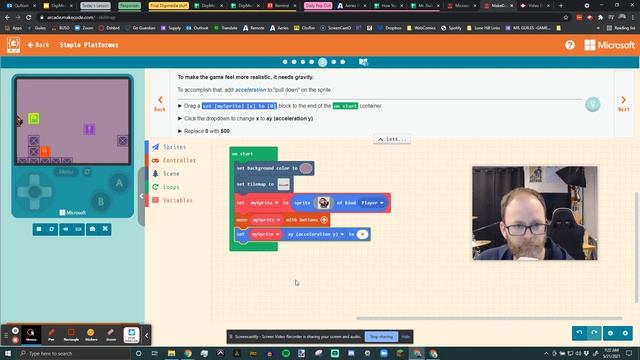640x360 pixels.
Task: Open Stickers in Screencastify toolbar
Action: pyautogui.click(x=91, y=335)
